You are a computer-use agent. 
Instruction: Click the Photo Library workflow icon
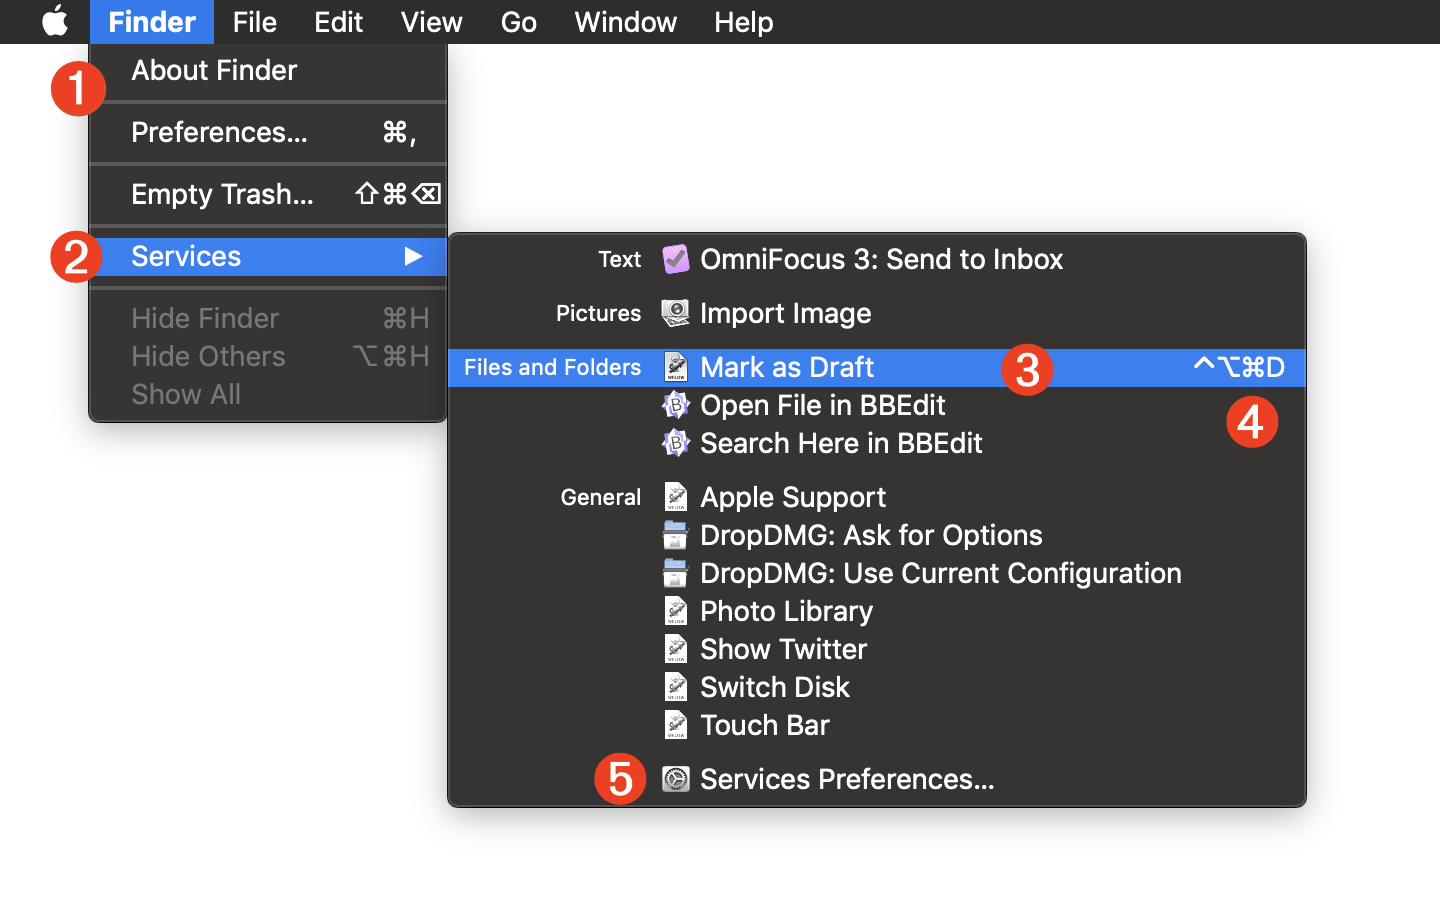pos(676,611)
